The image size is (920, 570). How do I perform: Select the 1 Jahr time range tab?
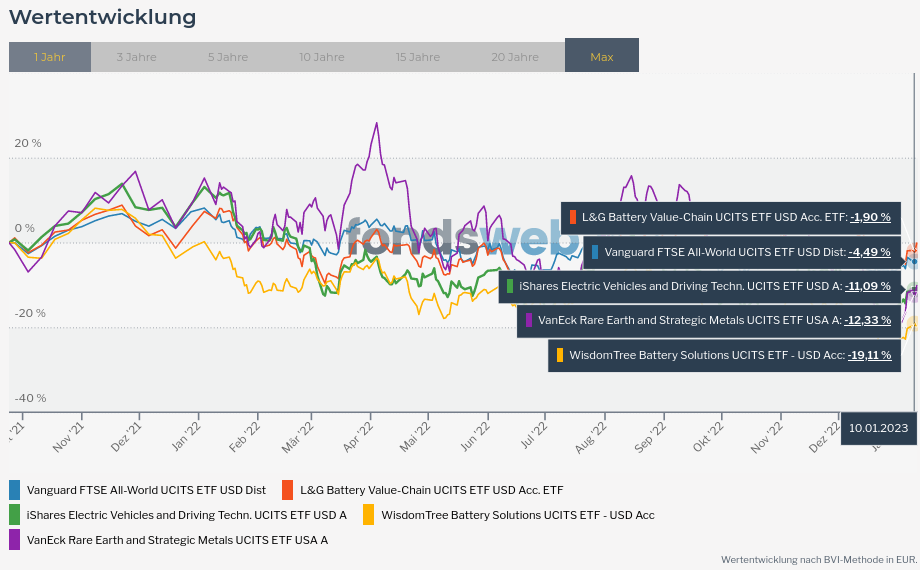coord(49,57)
